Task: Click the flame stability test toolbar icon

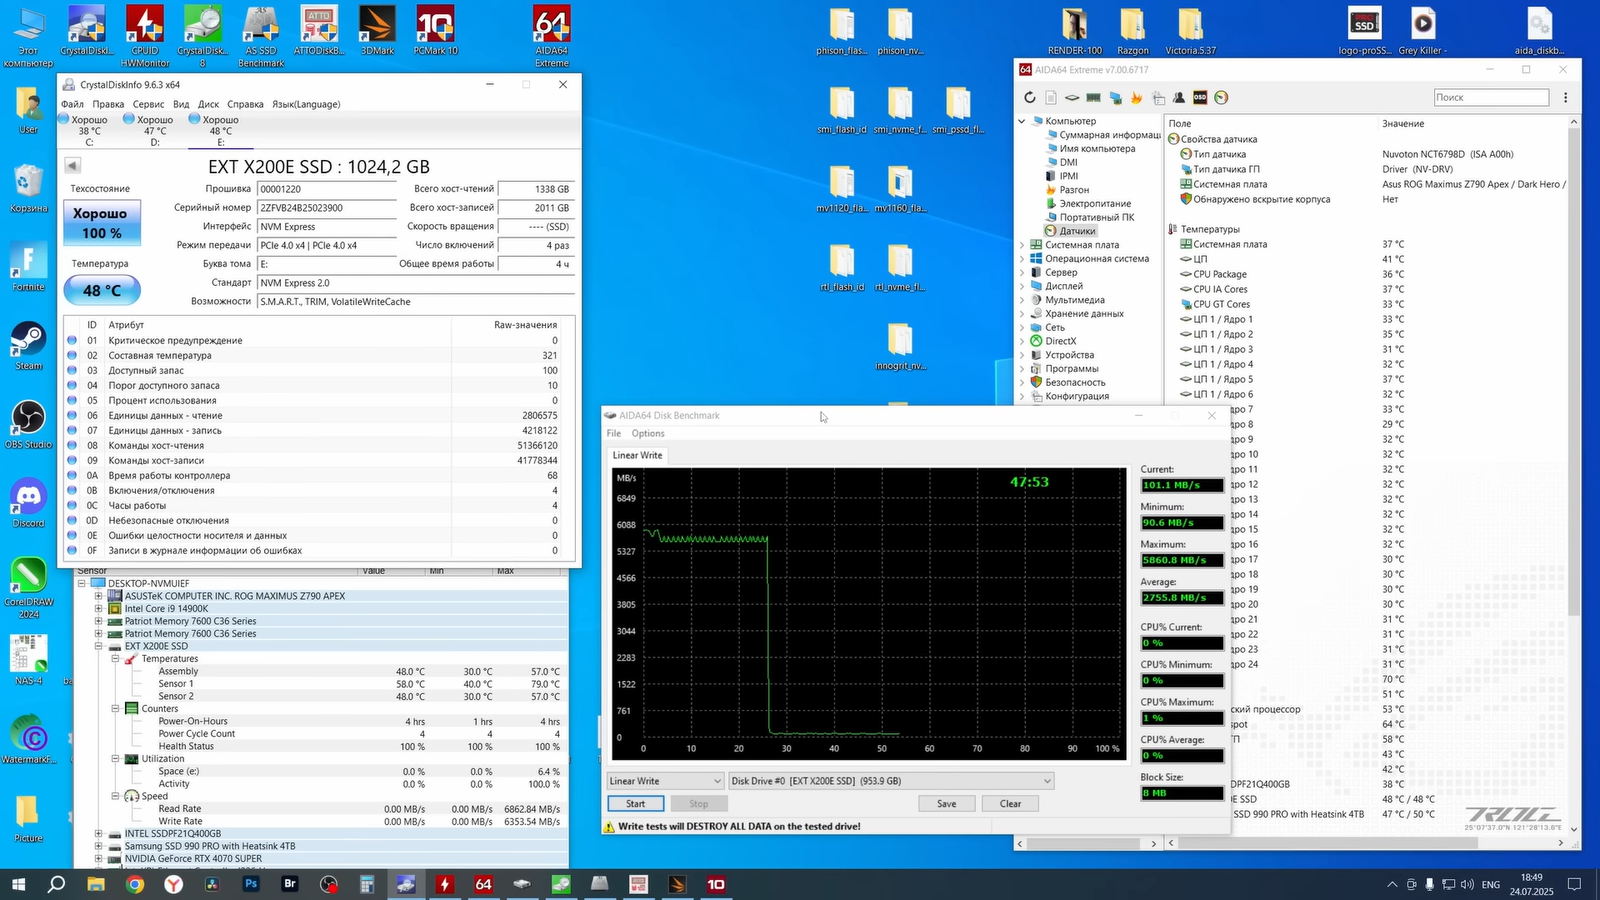Action: coord(1136,97)
